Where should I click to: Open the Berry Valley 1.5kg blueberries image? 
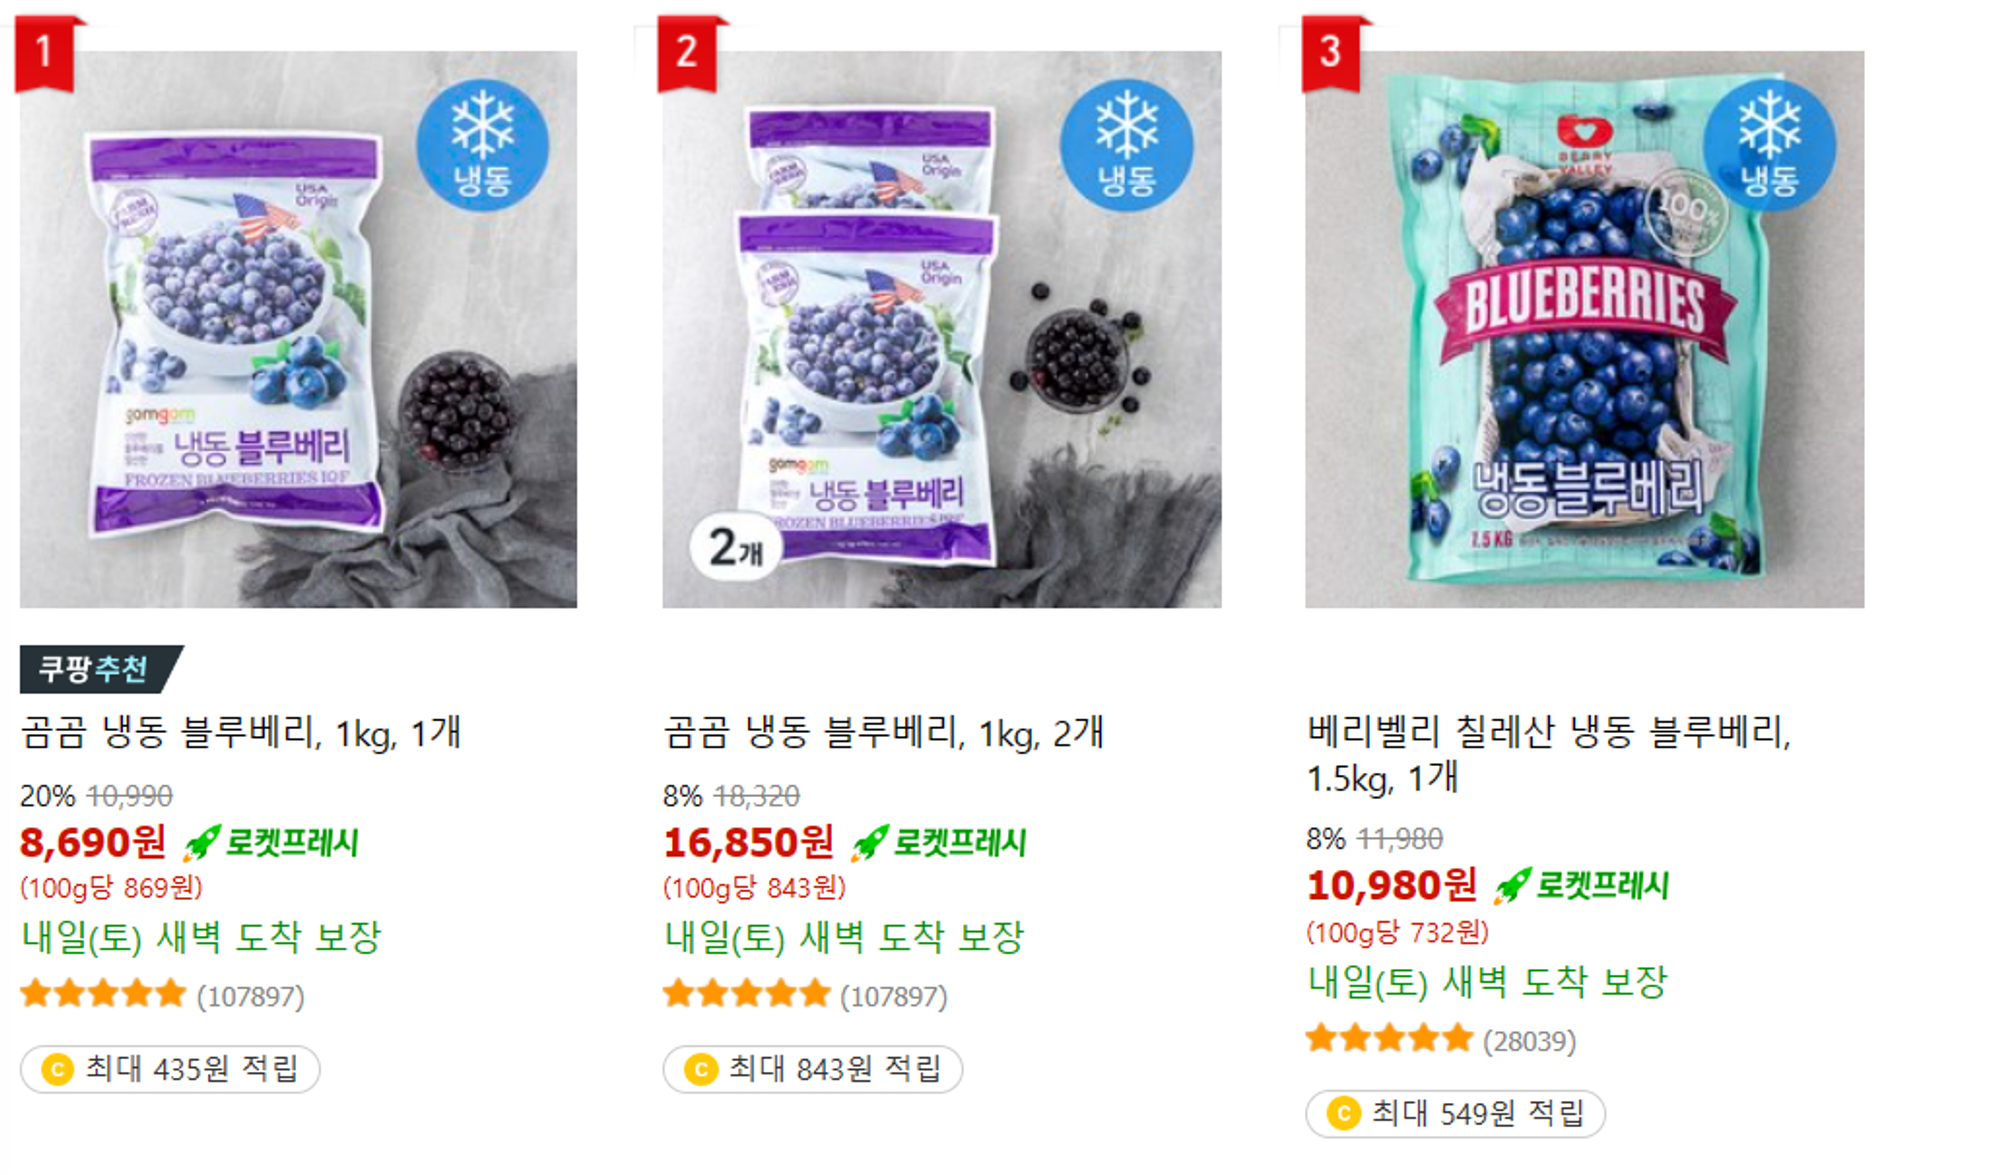pos(1584,329)
